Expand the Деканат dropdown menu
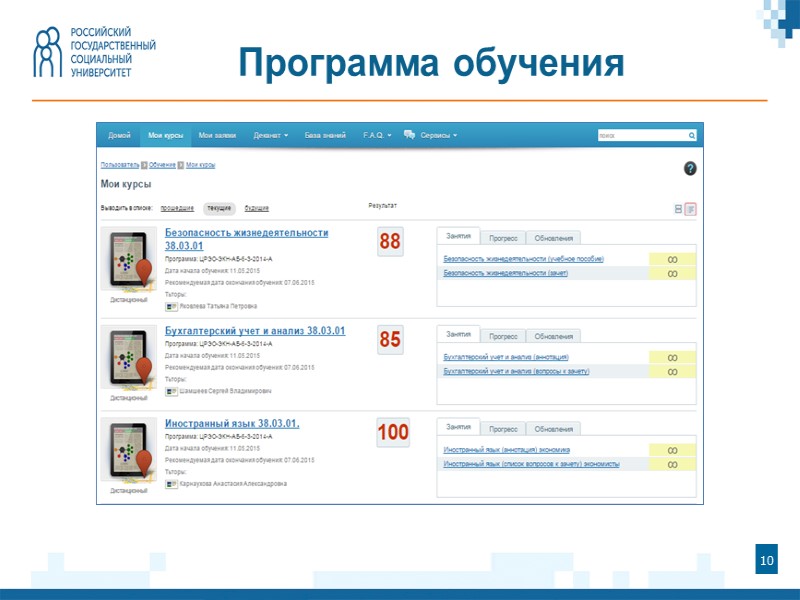 pyautogui.click(x=271, y=135)
